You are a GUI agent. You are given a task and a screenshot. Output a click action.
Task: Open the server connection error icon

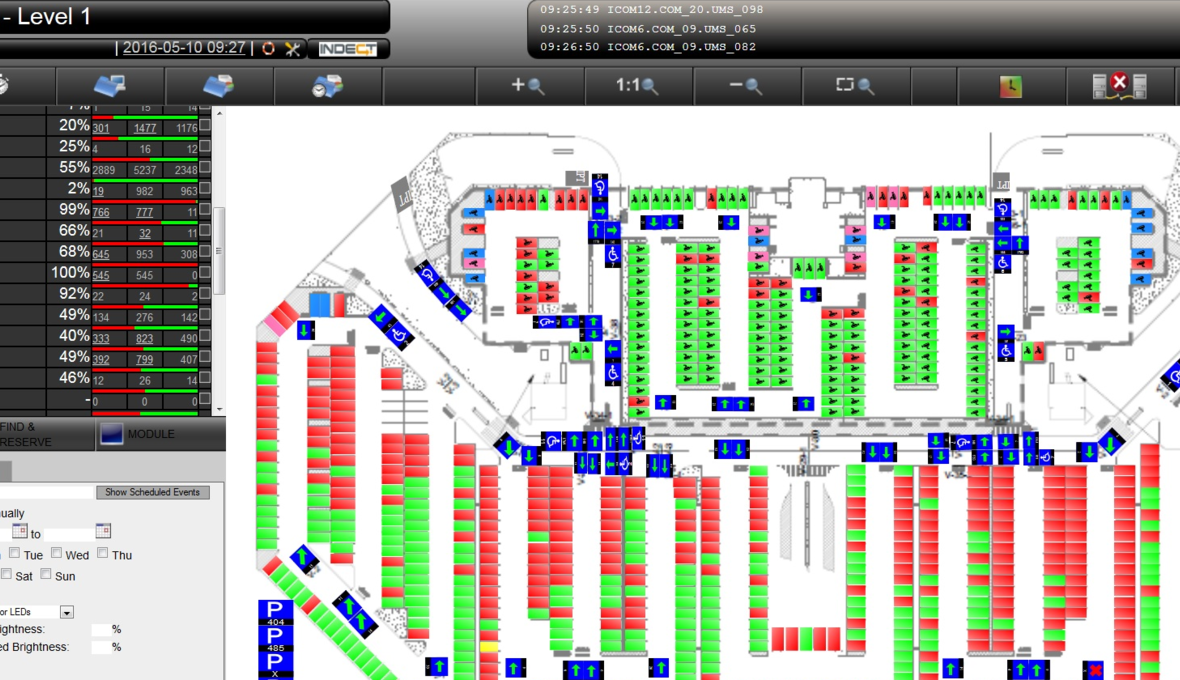coord(1119,87)
